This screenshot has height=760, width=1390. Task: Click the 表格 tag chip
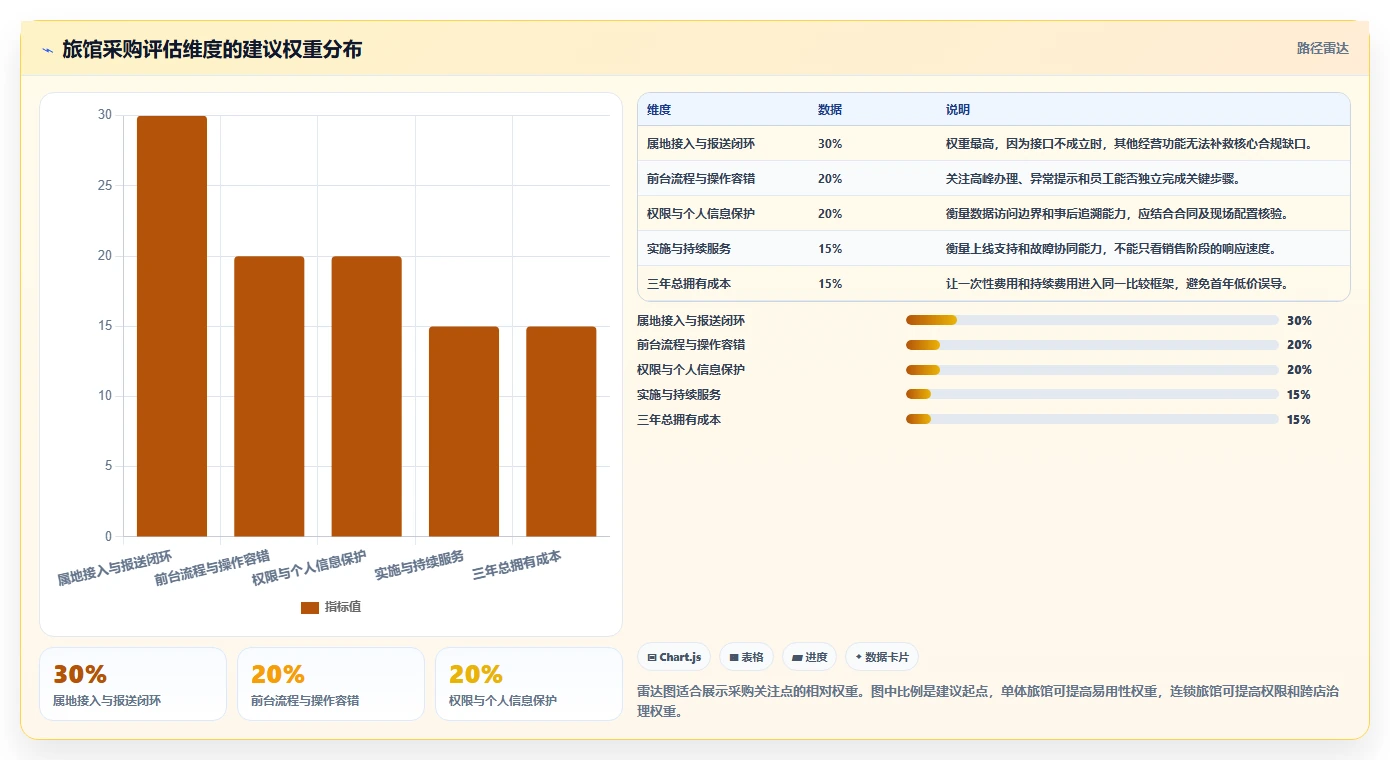tap(747, 657)
